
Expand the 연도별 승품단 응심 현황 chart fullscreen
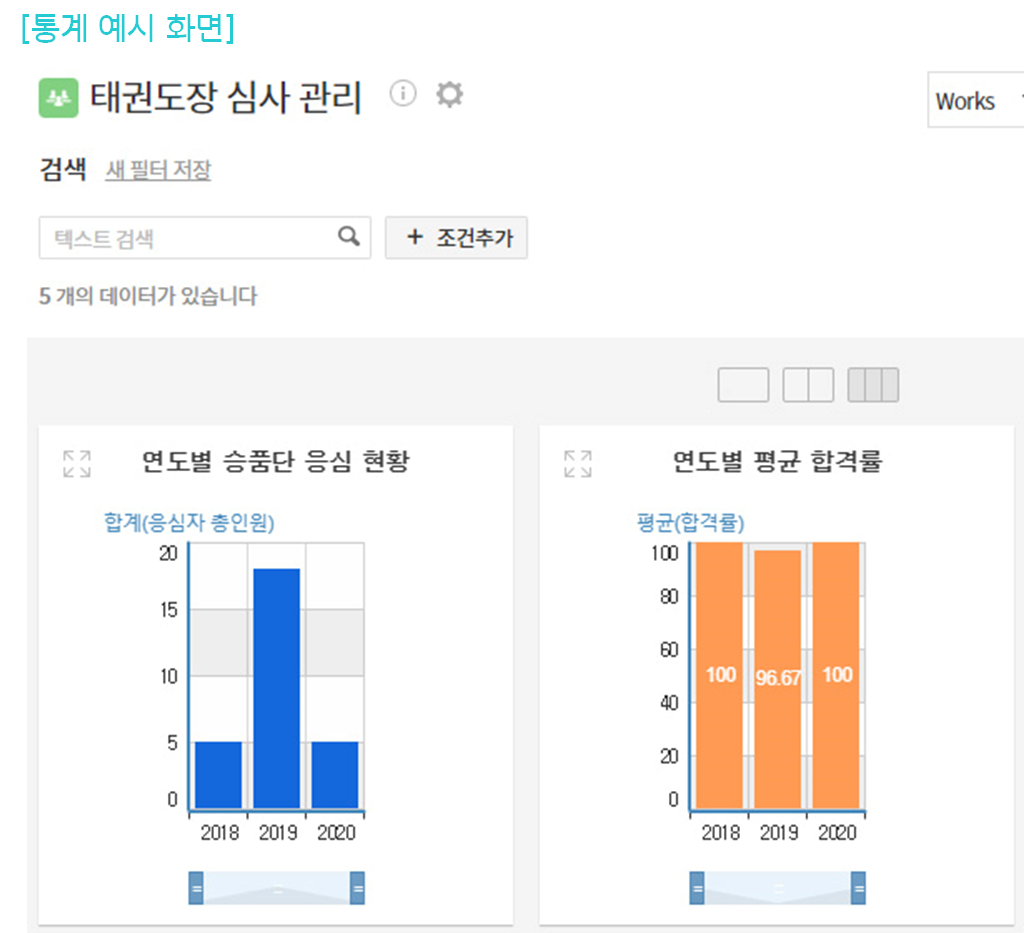(77, 463)
